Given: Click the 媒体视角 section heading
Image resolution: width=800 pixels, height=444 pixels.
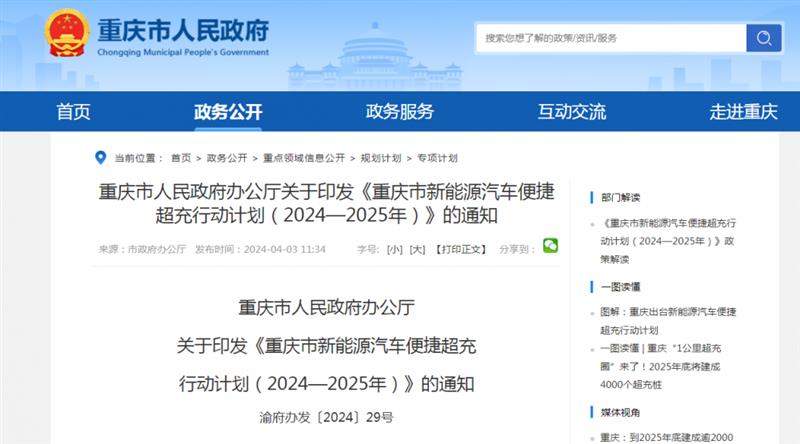Looking at the screenshot, I should pos(620,412).
